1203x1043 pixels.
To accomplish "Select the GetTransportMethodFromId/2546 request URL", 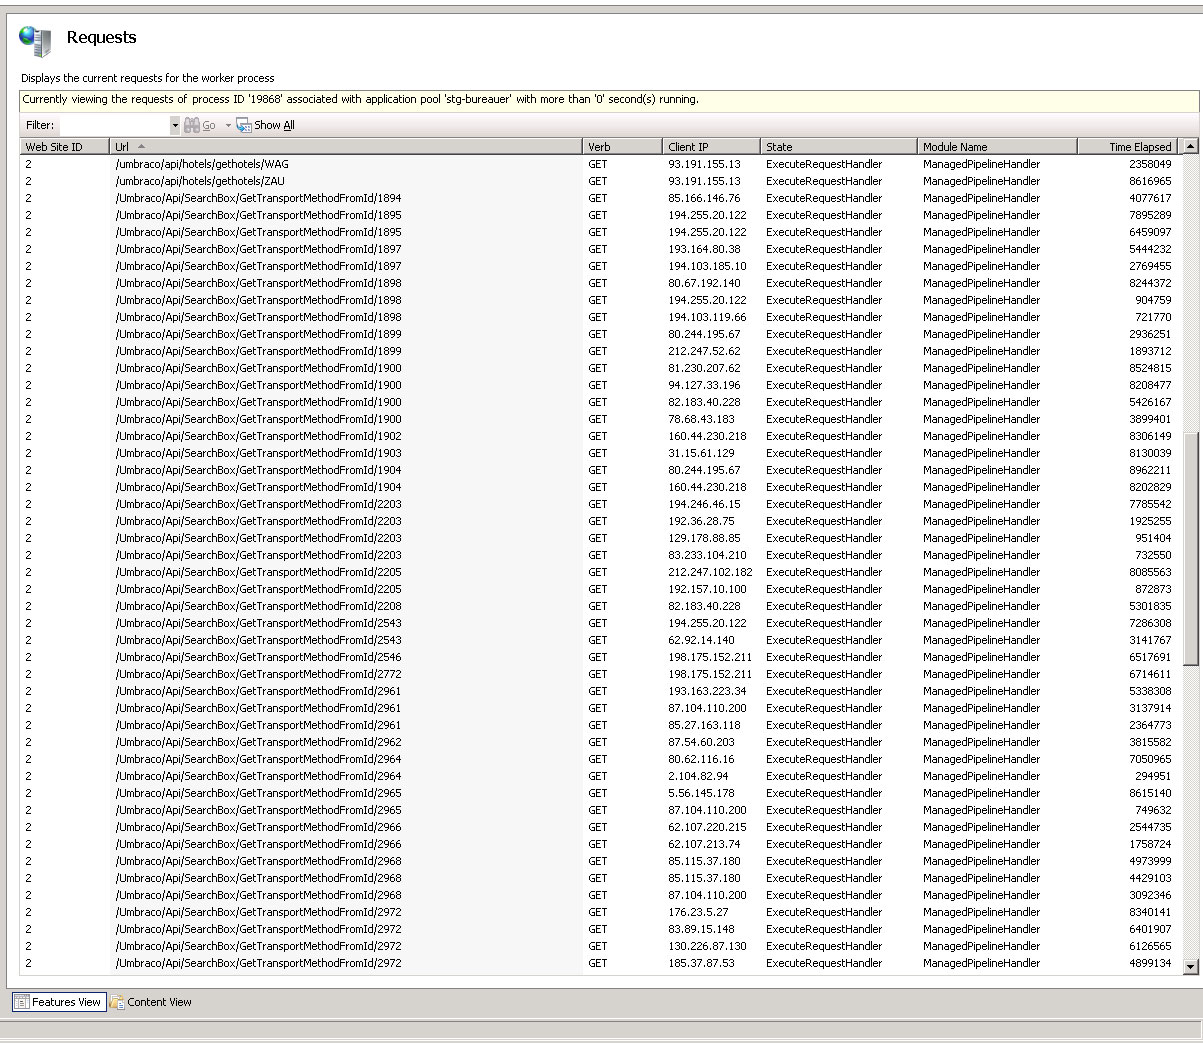I will pyautogui.click(x=258, y=657).
